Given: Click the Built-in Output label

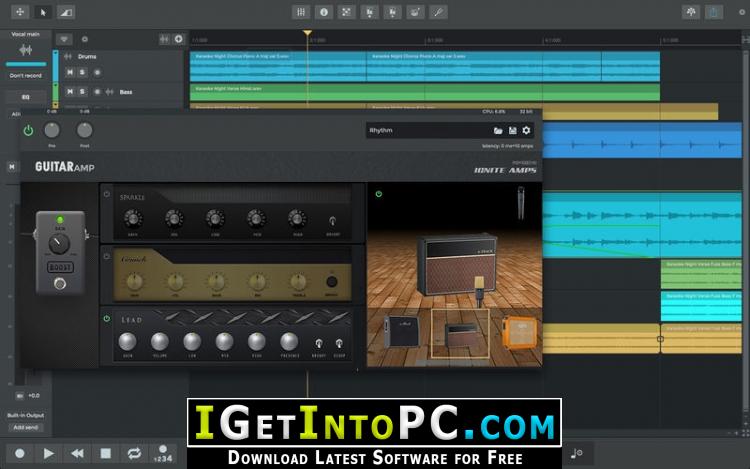Looking at the screenshot, I should click(x=25, y=415).
